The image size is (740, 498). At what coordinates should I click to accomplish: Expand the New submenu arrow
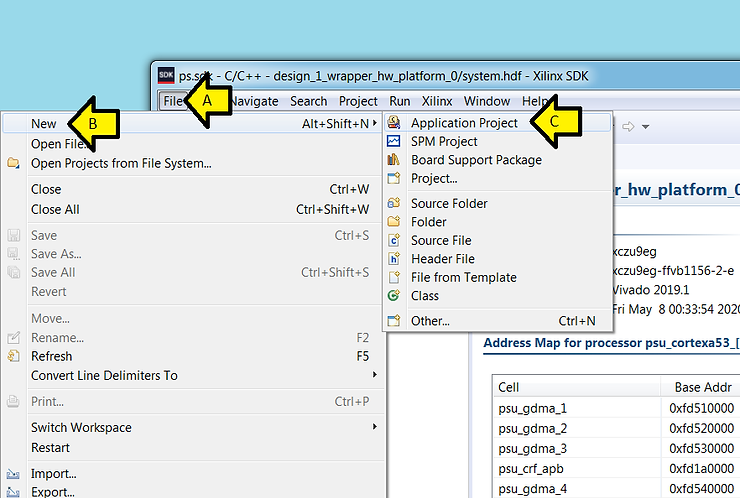click(375, 124)
